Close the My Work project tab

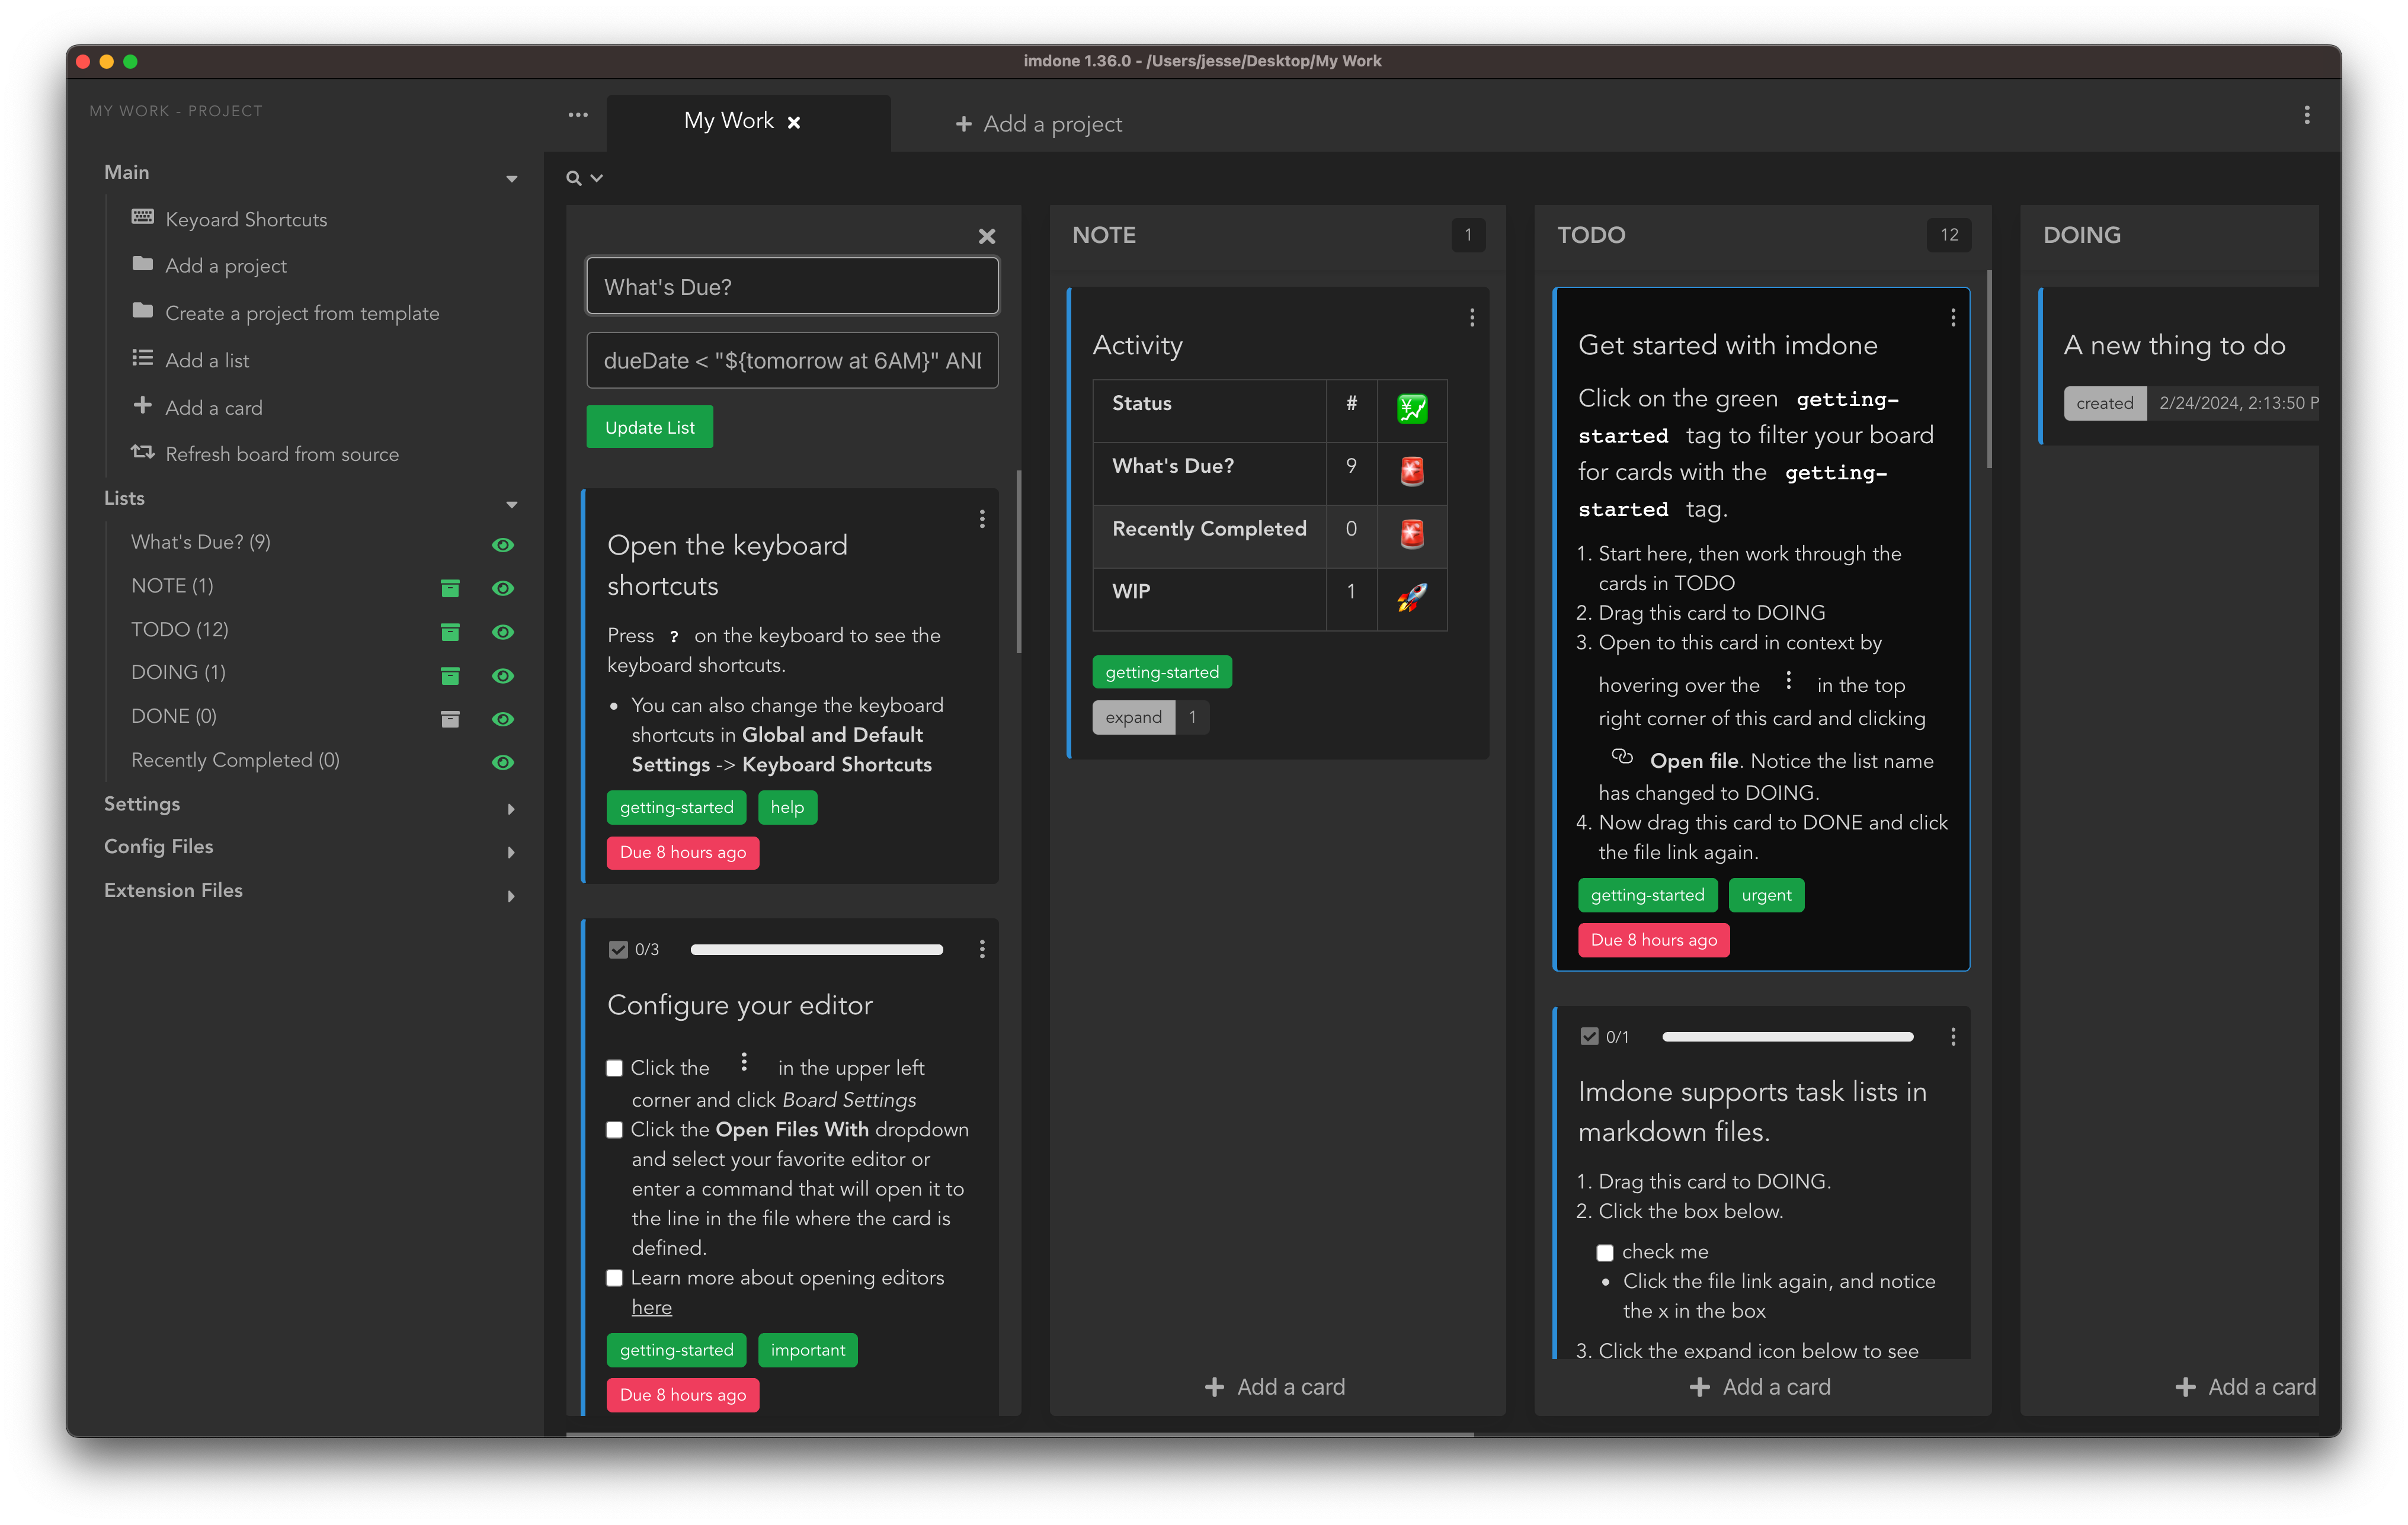tap(794, 122)
